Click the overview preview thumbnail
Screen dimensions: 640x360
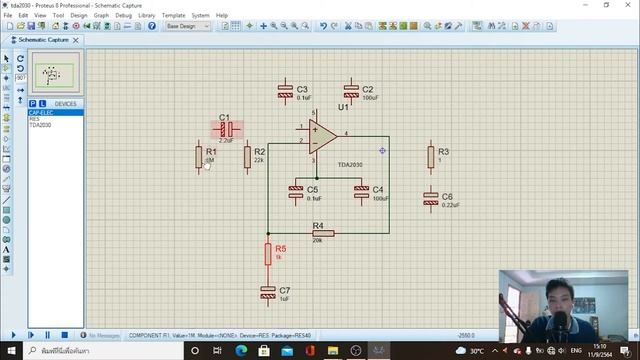pos(56,73)
